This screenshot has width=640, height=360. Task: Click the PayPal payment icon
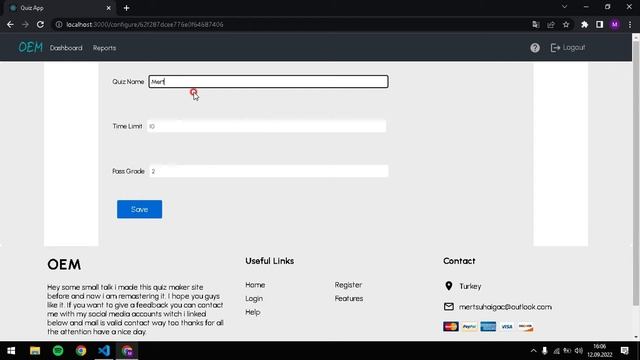(469, 327)
